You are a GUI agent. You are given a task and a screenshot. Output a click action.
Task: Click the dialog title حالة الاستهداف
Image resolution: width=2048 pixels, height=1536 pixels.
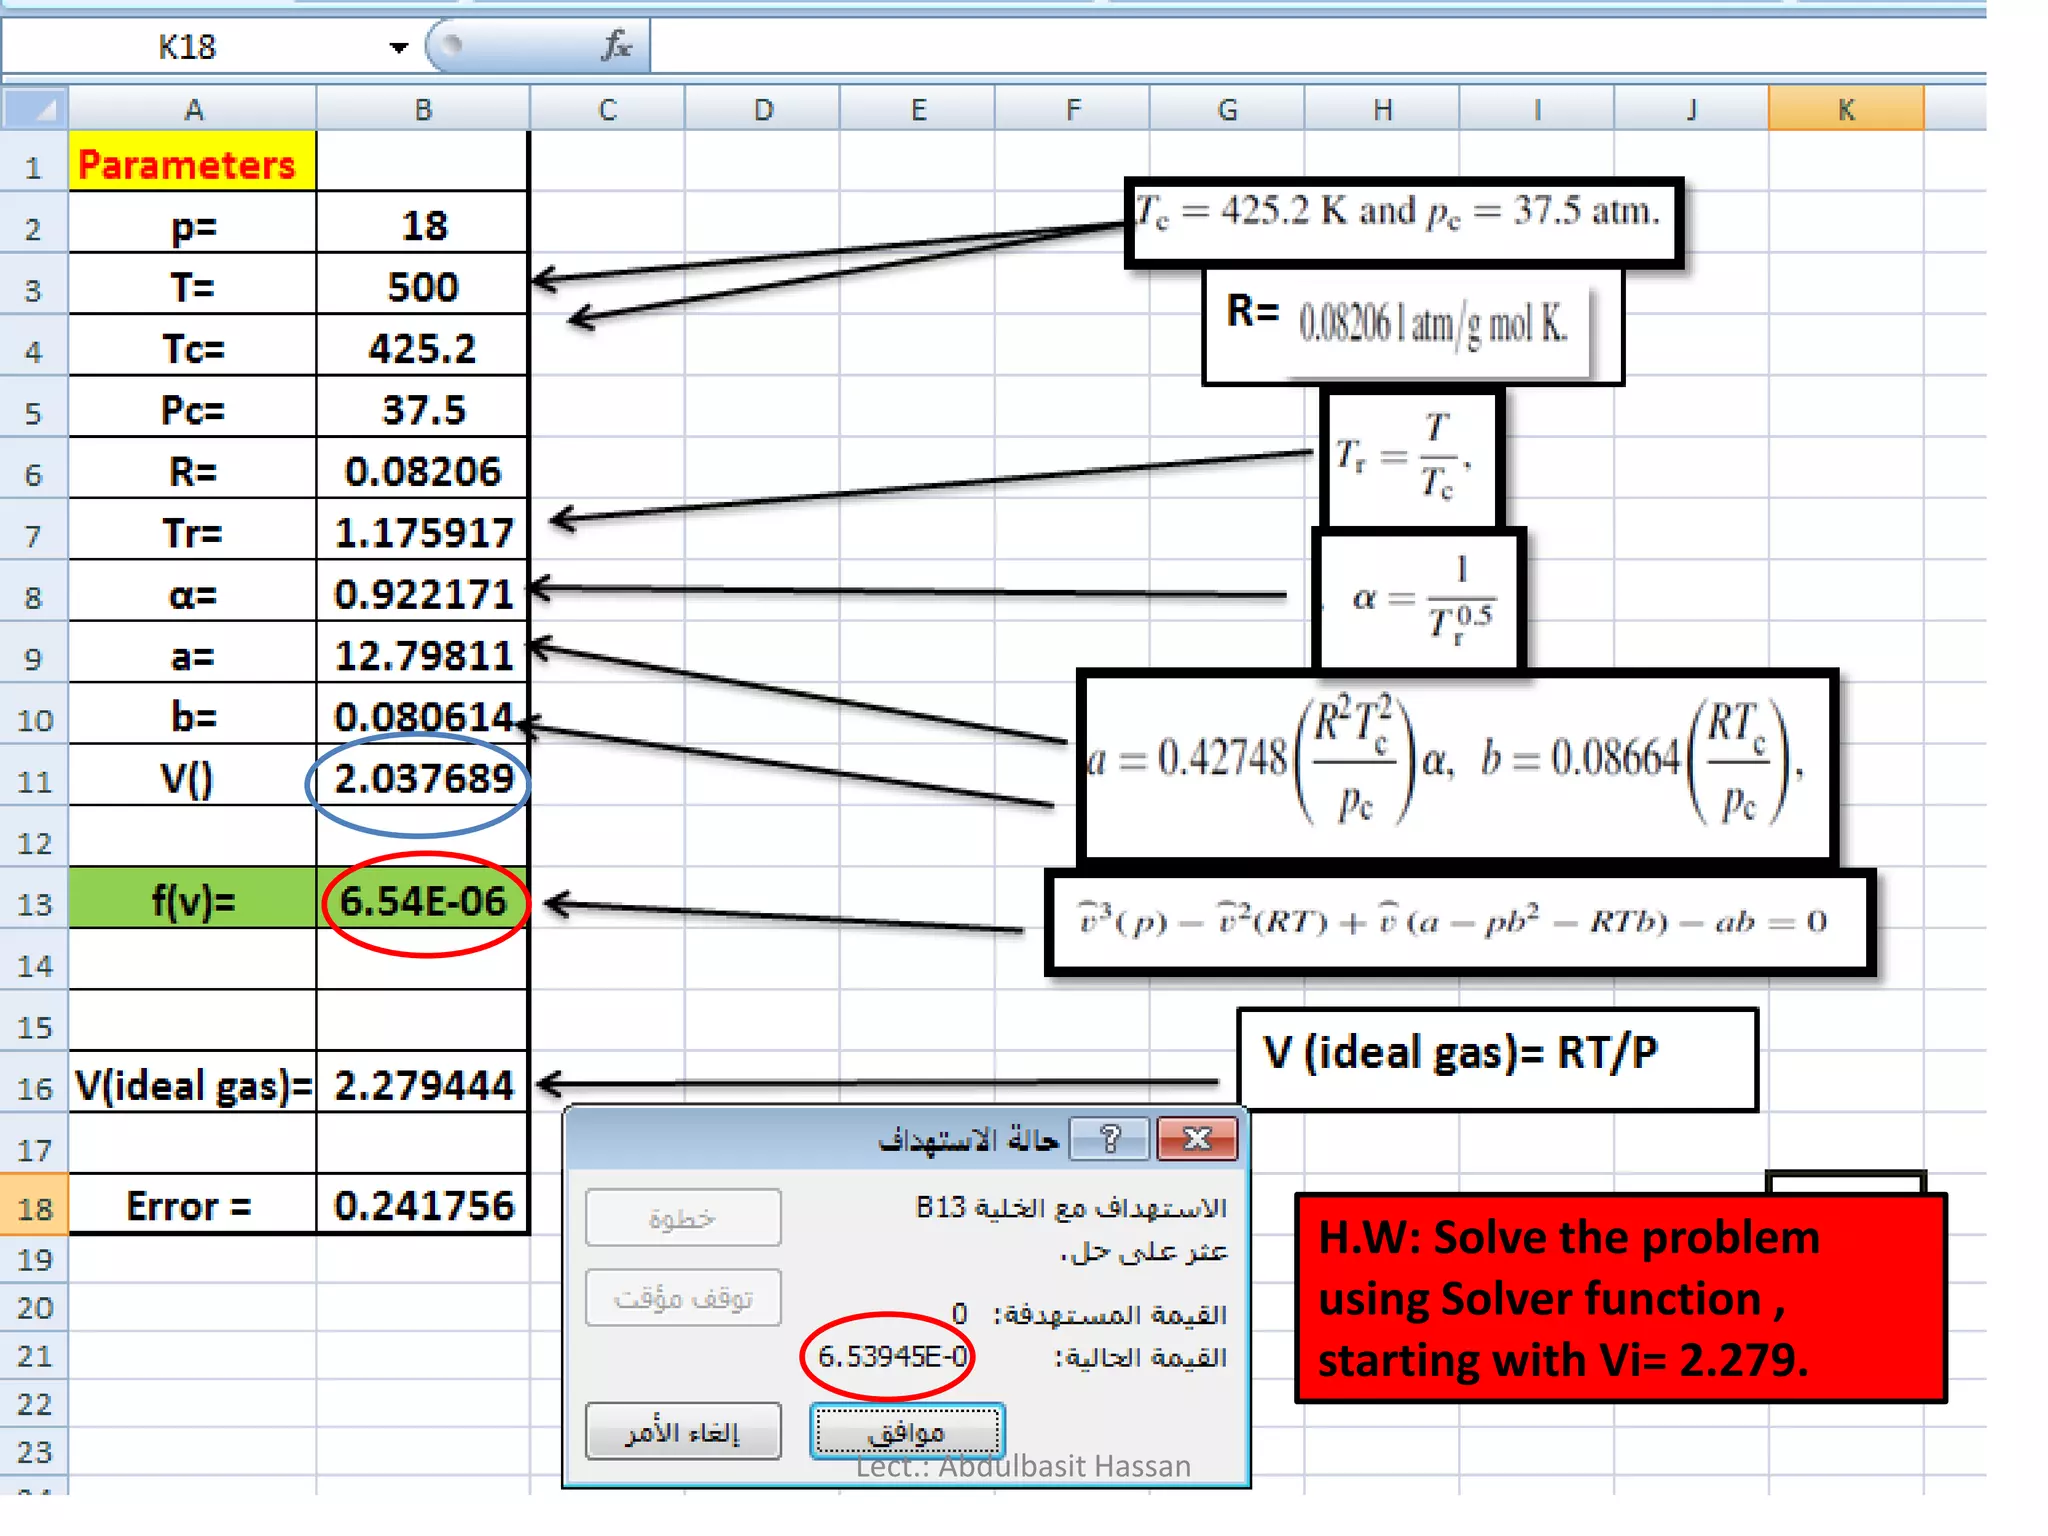[x=968, y=1139]
